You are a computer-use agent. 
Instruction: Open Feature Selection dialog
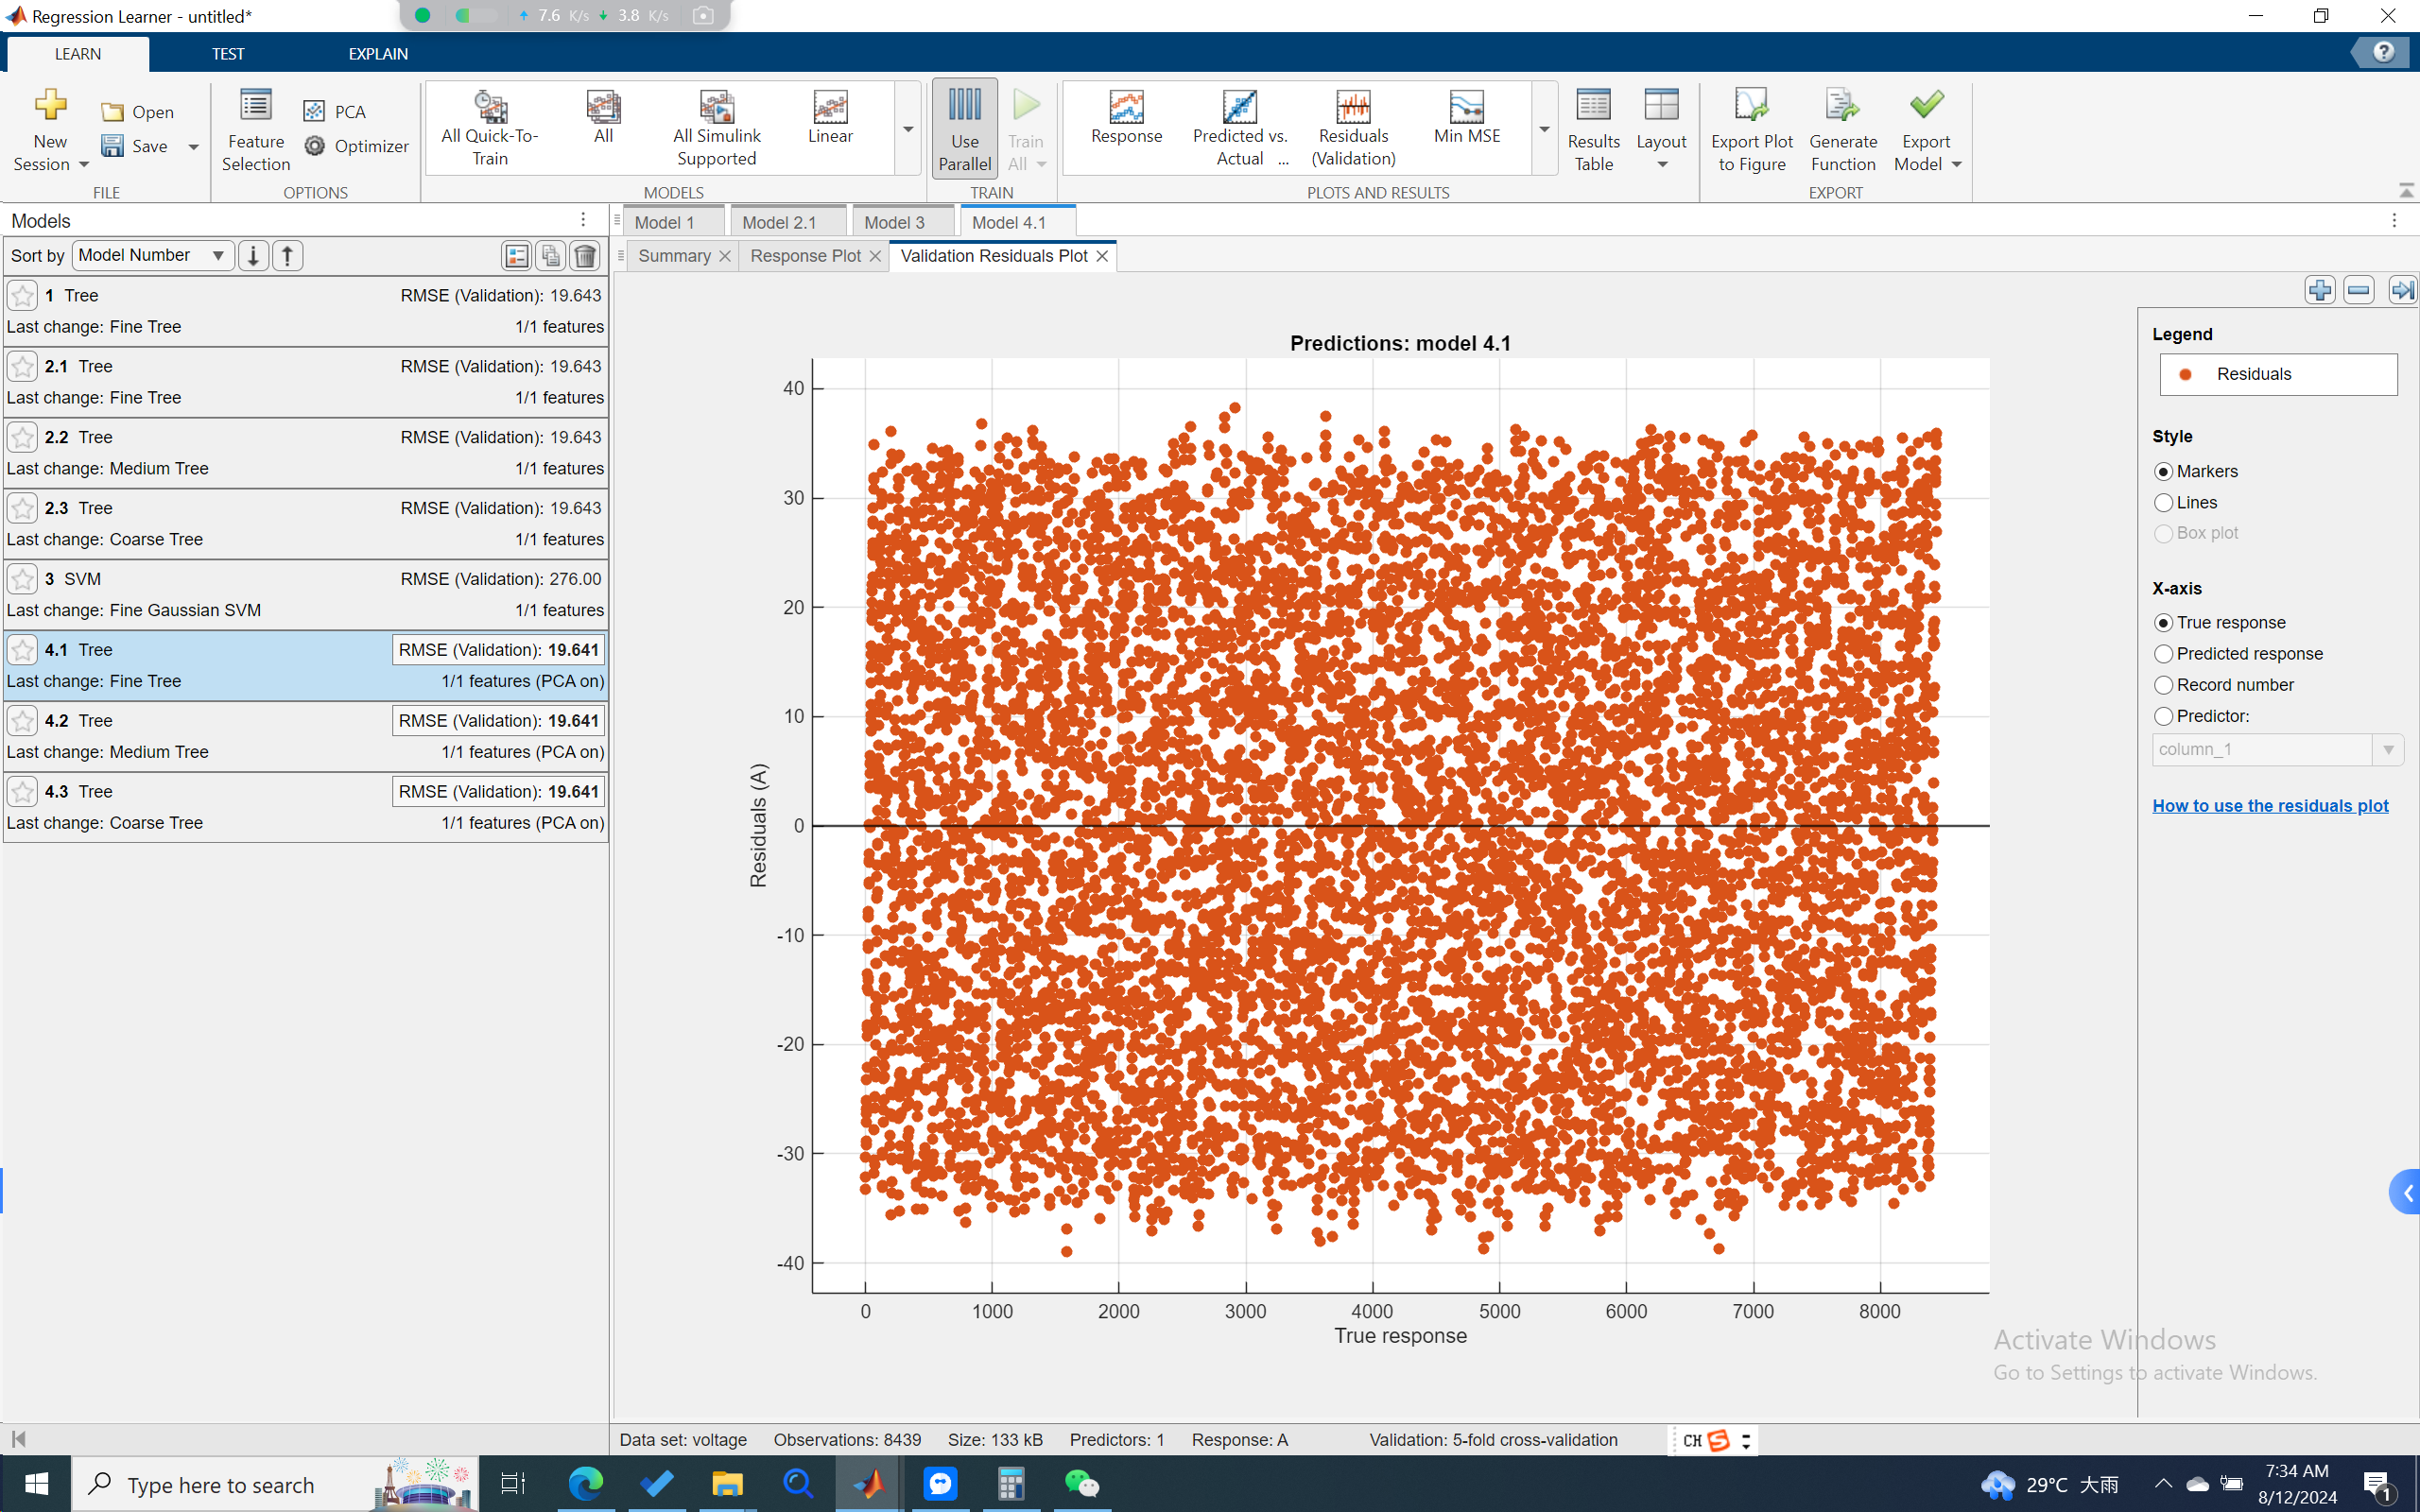click(256, 131)
